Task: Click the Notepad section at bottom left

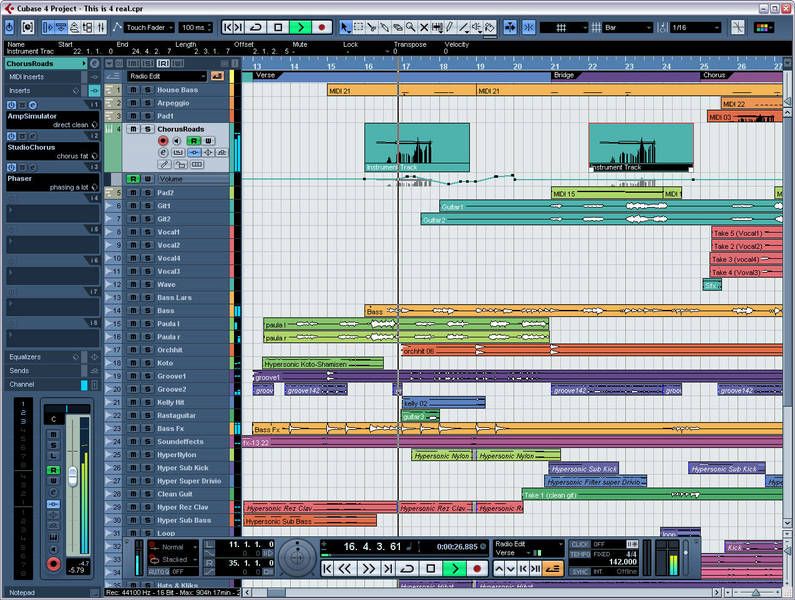Action: point(20,593)
